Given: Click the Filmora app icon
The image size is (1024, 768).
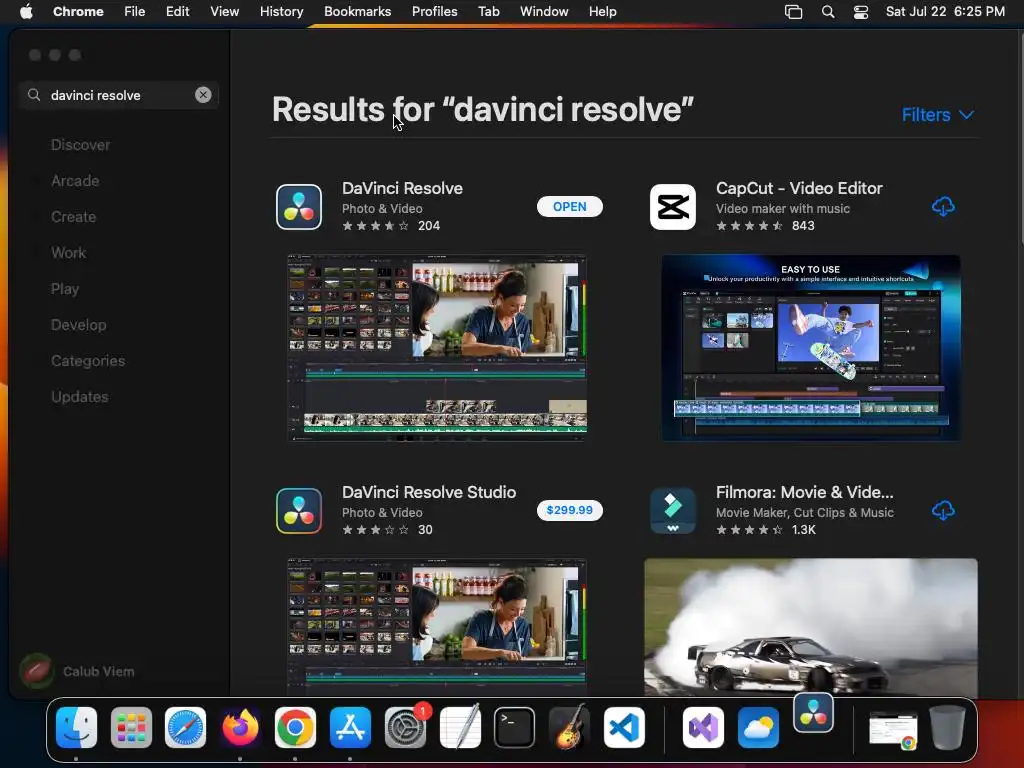Looking at the screenshot, I should point(673,511).
